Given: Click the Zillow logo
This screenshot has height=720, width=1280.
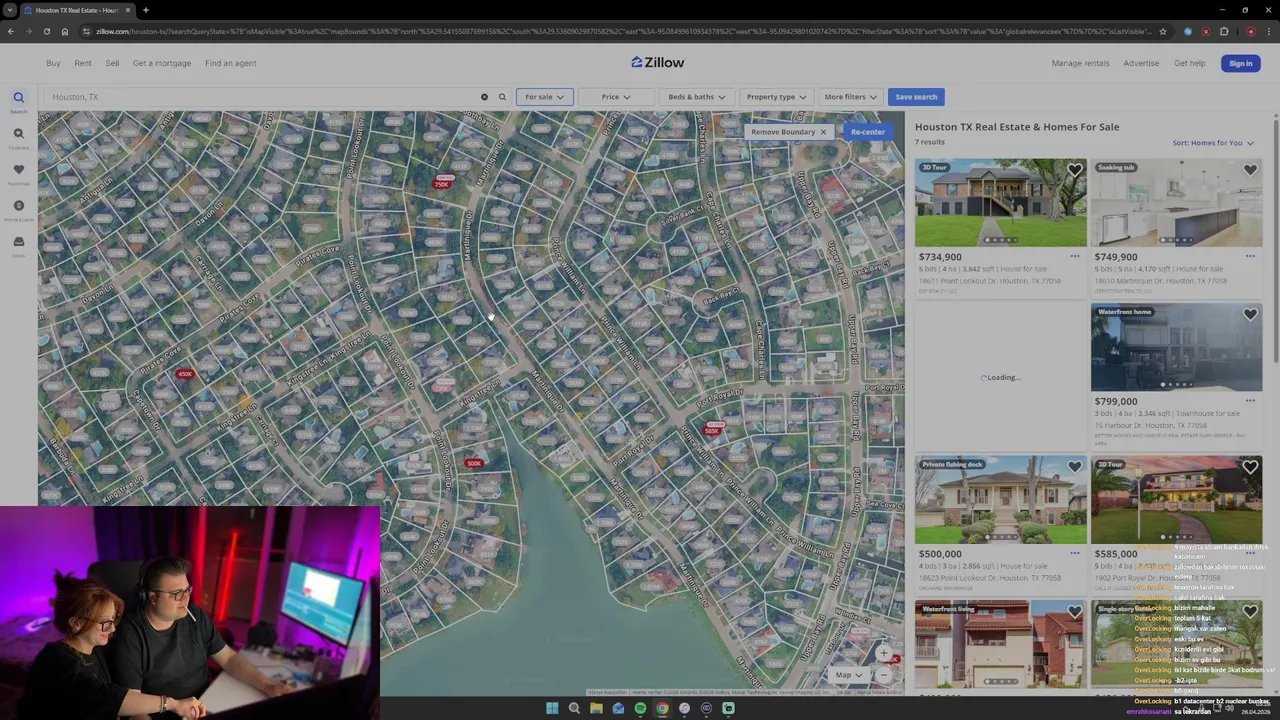Looking at the screenshot, I should [x=657, y=62].
